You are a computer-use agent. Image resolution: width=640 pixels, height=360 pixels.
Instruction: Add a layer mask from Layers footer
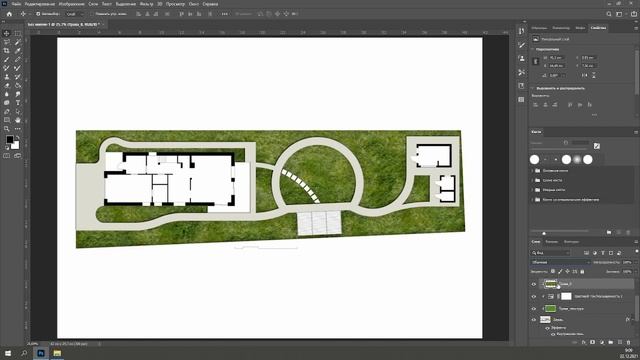pyautogui.click(x=593, y=342)
